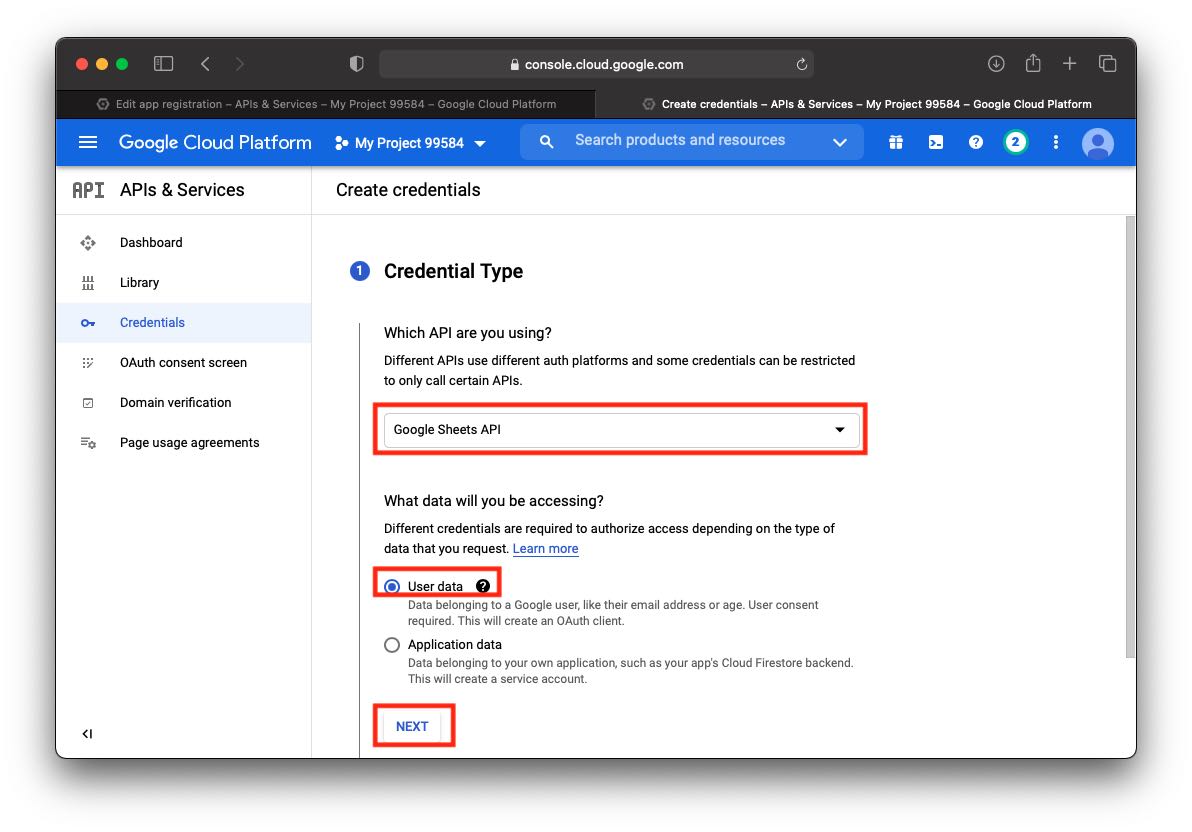Viewport: 1192px width, 832px height.
Task: Go back in Safari history
Action: coord(205,64)
